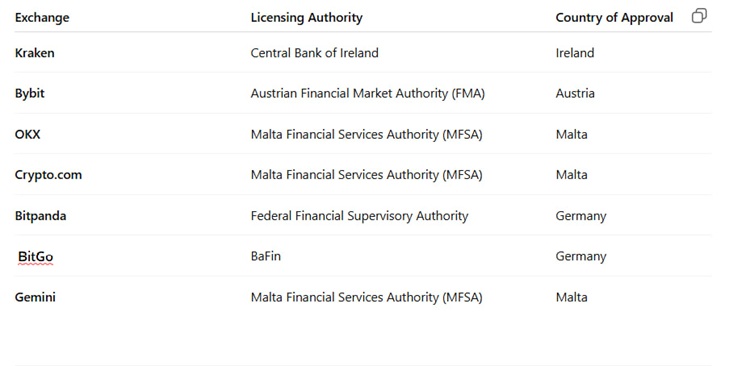Click the BaFin licensing authority cell
Screen dimensions: 750x366
(x=265, y=256)
